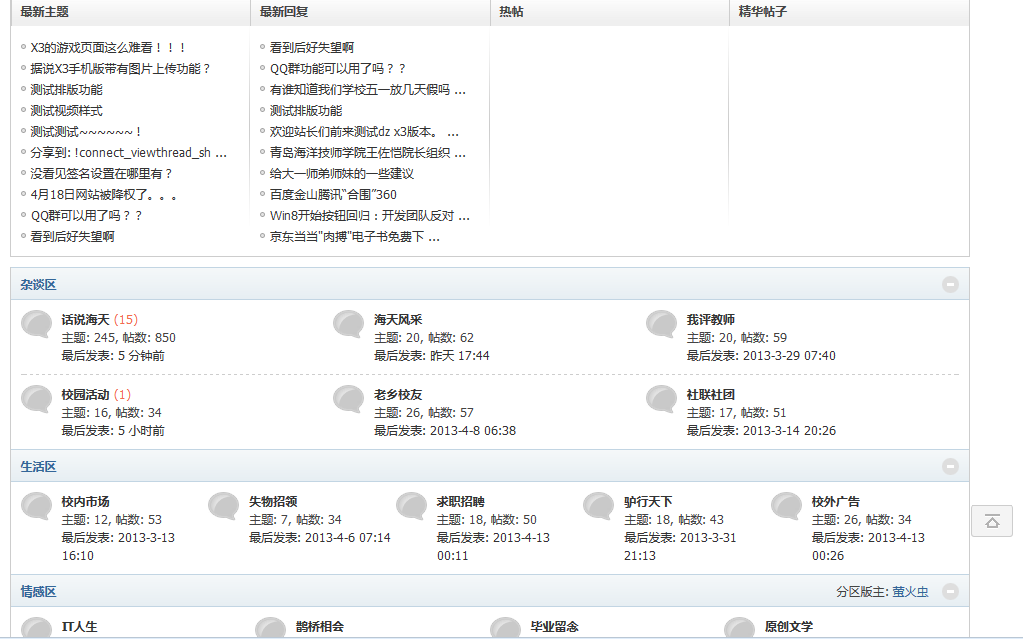Viewport: 1023px width, 639px height.
Task: Click the back-to-top arrow button
Action: click(x=992, y=521)
